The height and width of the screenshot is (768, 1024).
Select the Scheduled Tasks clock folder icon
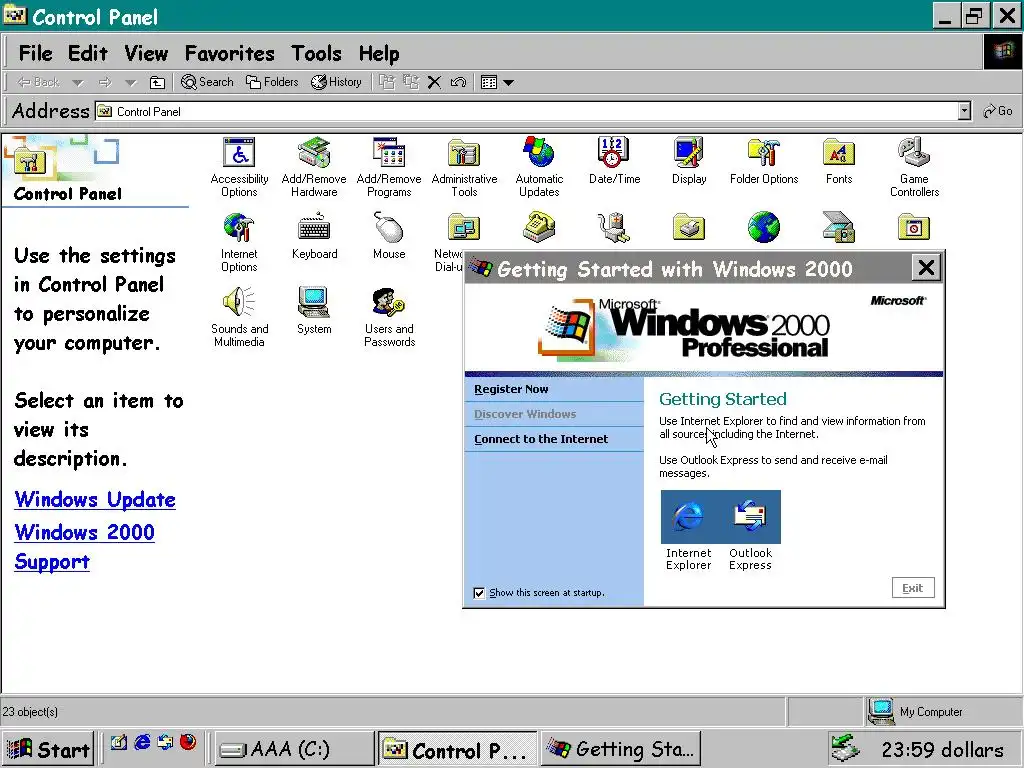(914, 227)
